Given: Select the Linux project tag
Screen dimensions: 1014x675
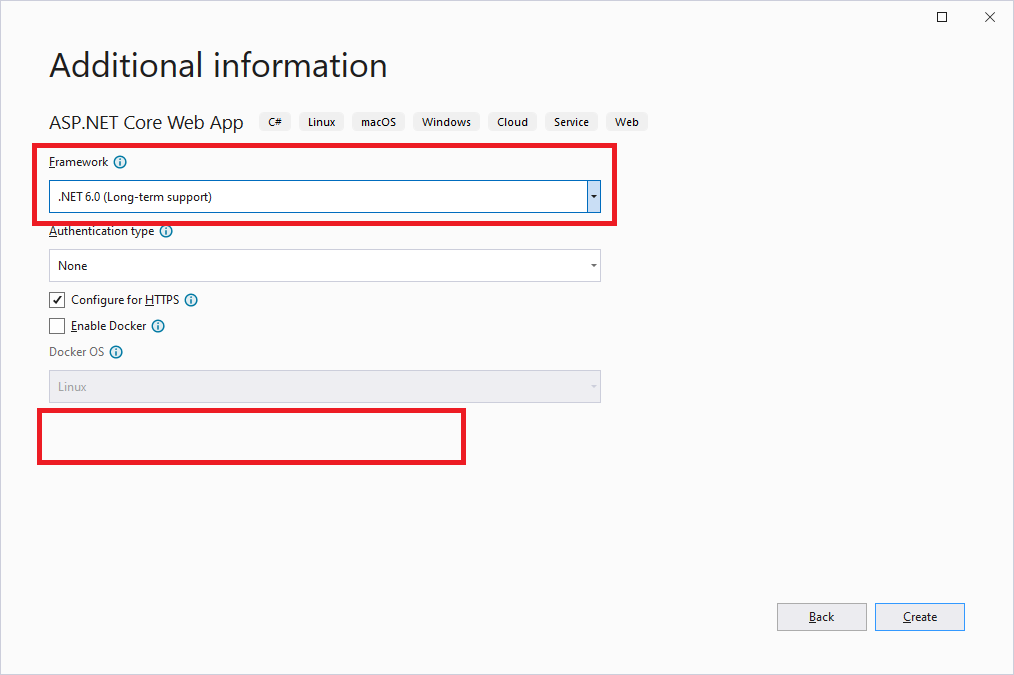Looking at the screenshot, I should (x=320, y=121).
